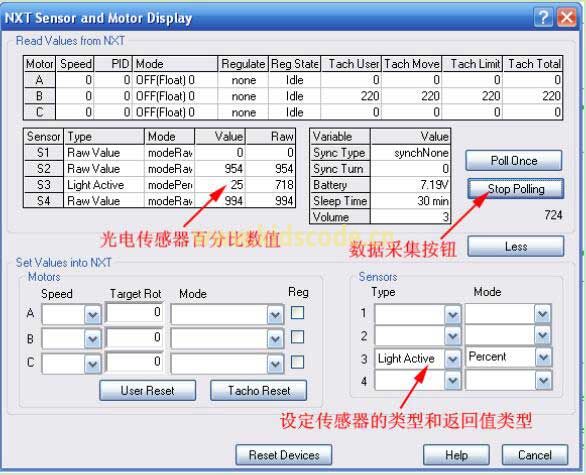Viewport: 586px width, 475px height.
Task: Click the Poll Once button
Action: point(513,160)
